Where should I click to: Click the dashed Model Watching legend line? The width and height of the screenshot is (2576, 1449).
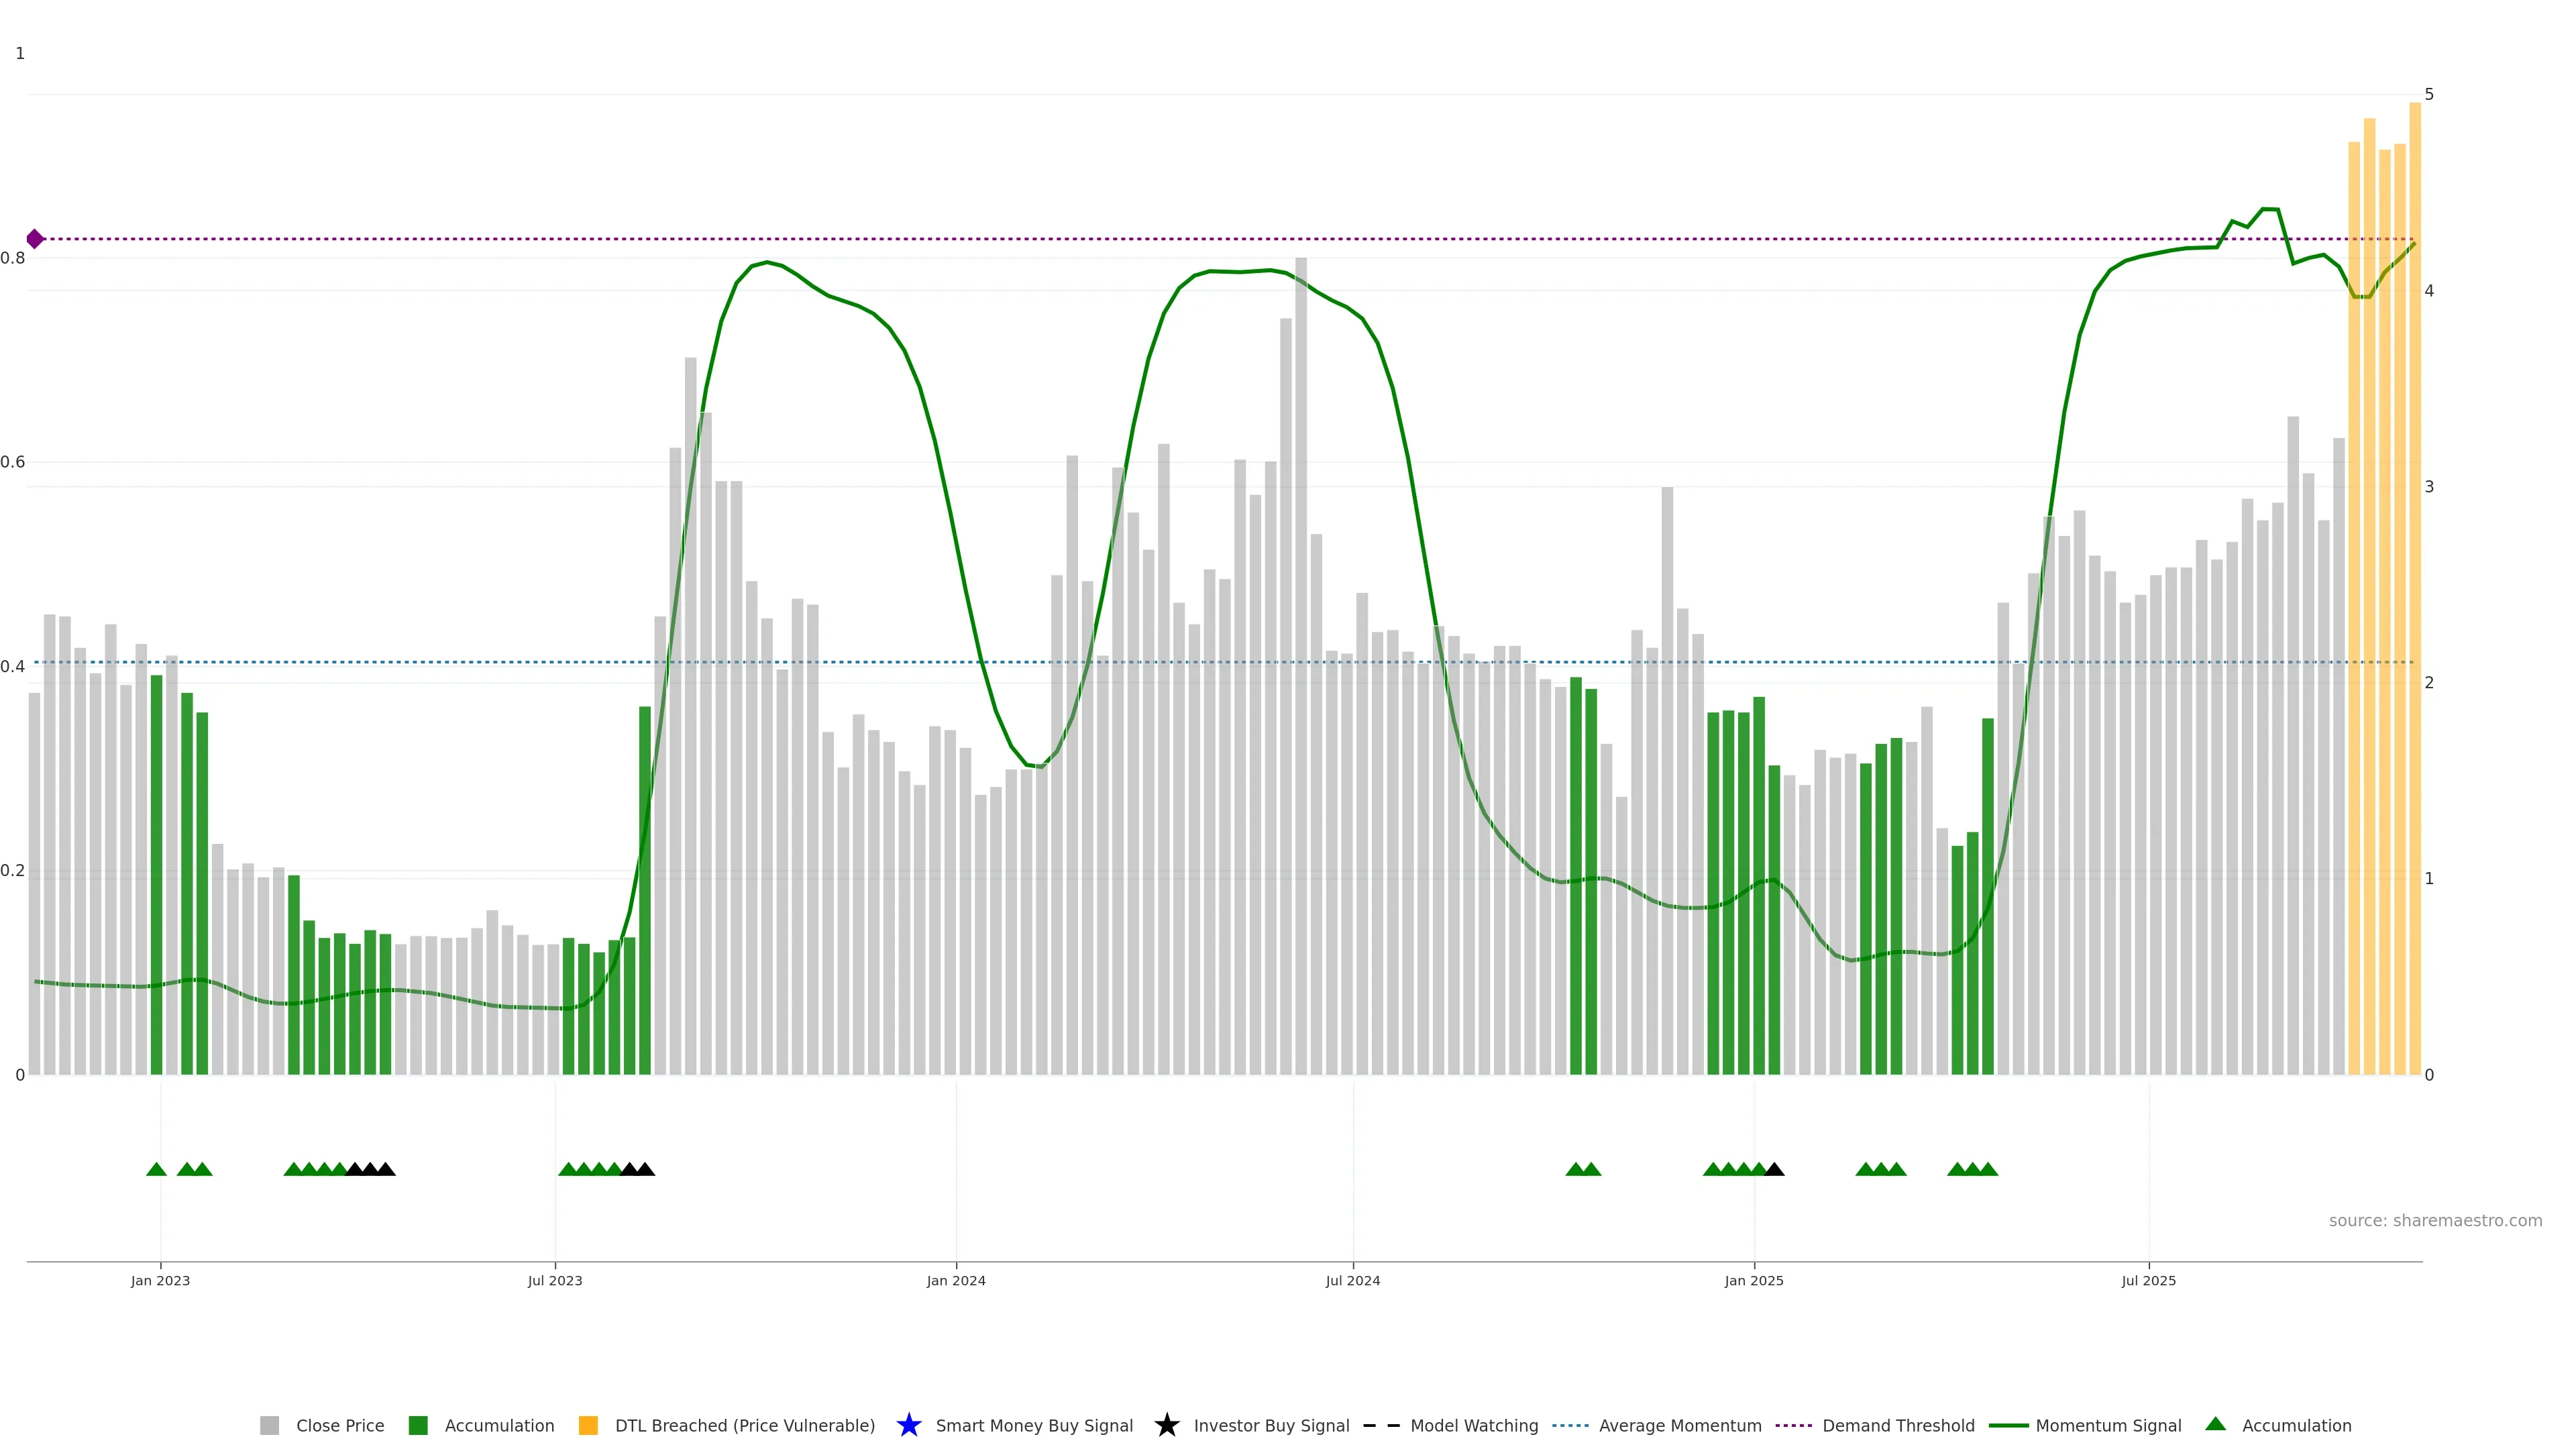click(1381, 1425)
